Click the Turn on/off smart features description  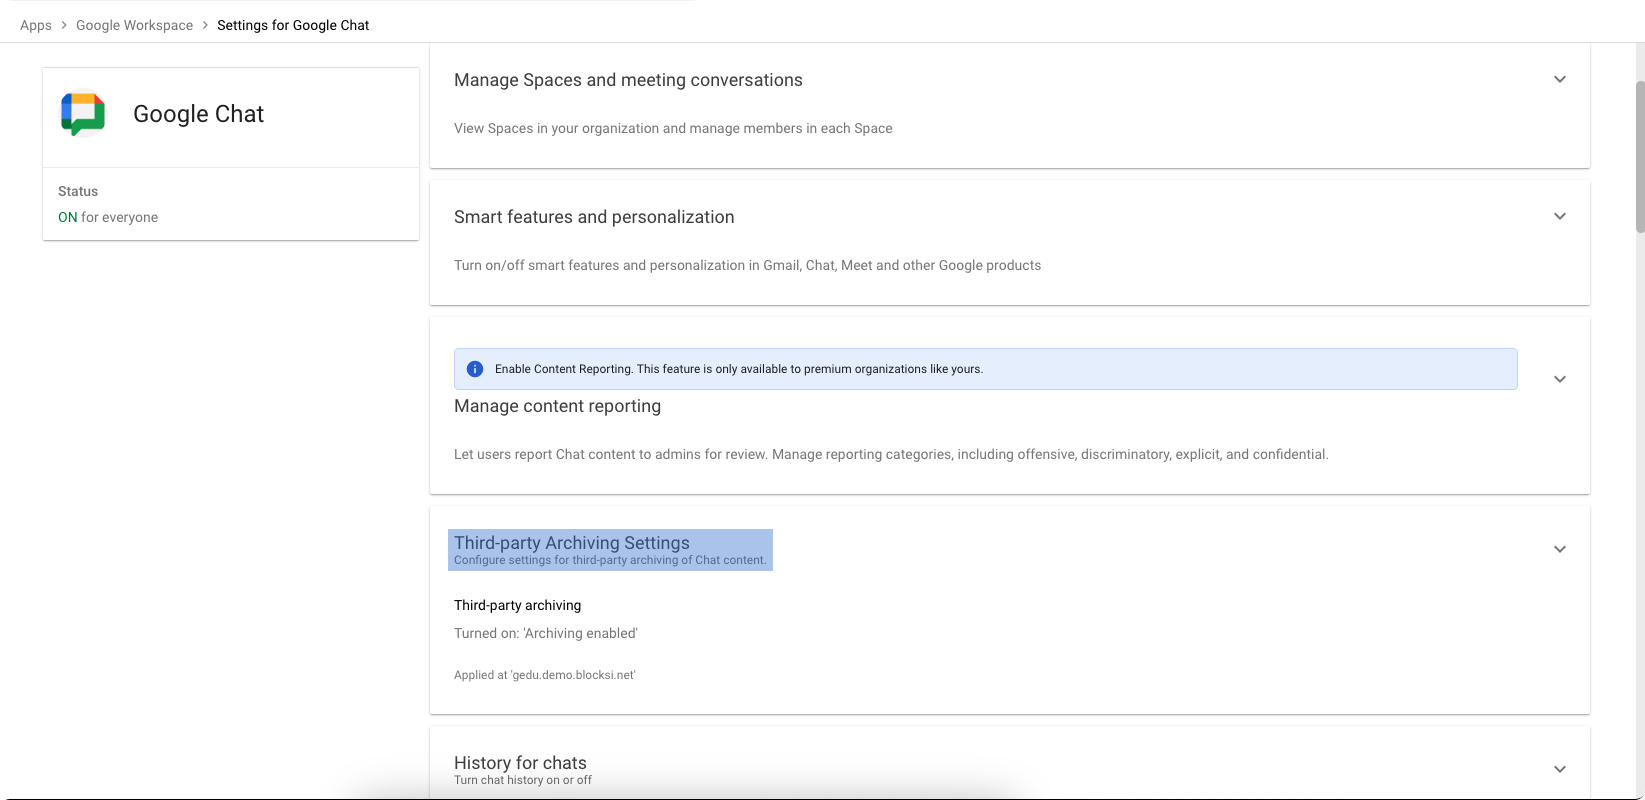point(747,265)
